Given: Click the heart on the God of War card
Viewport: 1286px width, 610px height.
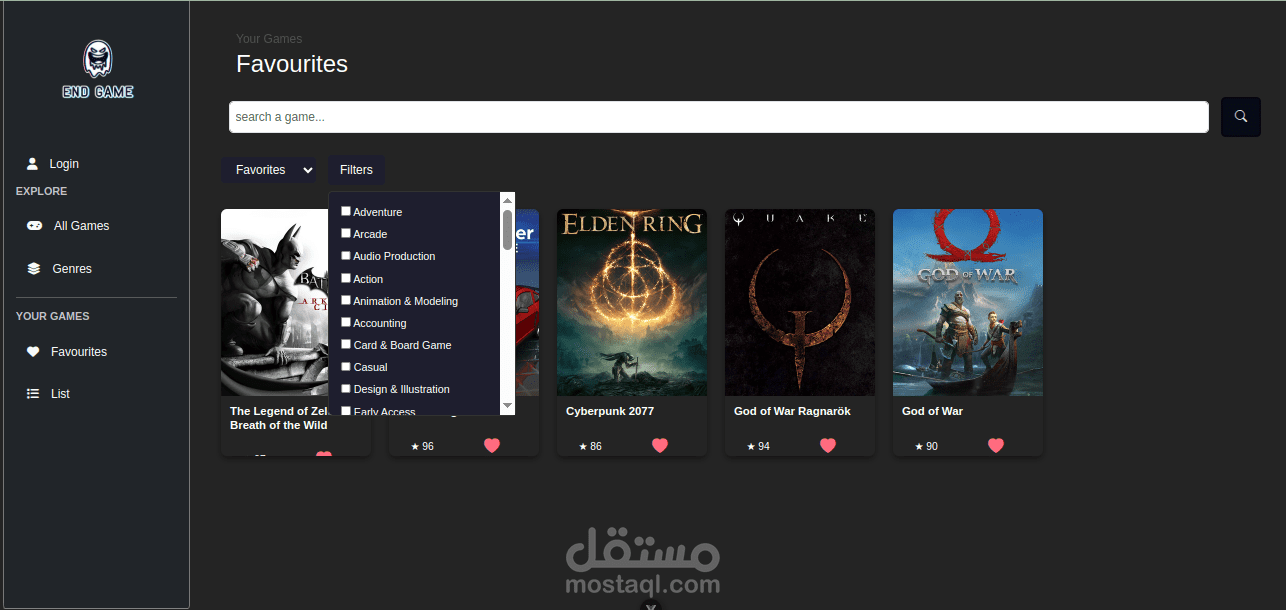Looking at the screenshot, I should point(996,446).
